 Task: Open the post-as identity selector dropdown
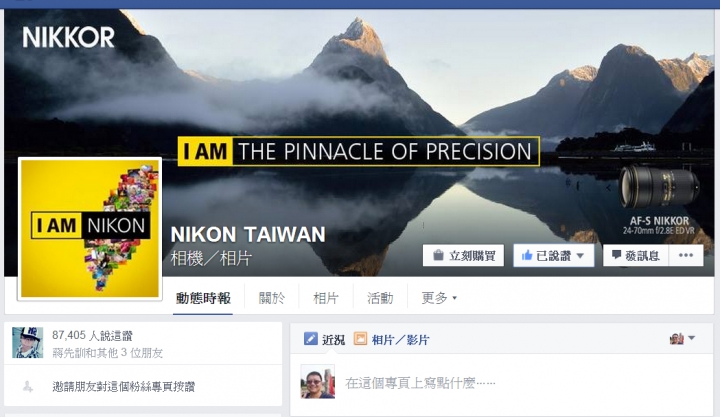(x=682, y=339)
